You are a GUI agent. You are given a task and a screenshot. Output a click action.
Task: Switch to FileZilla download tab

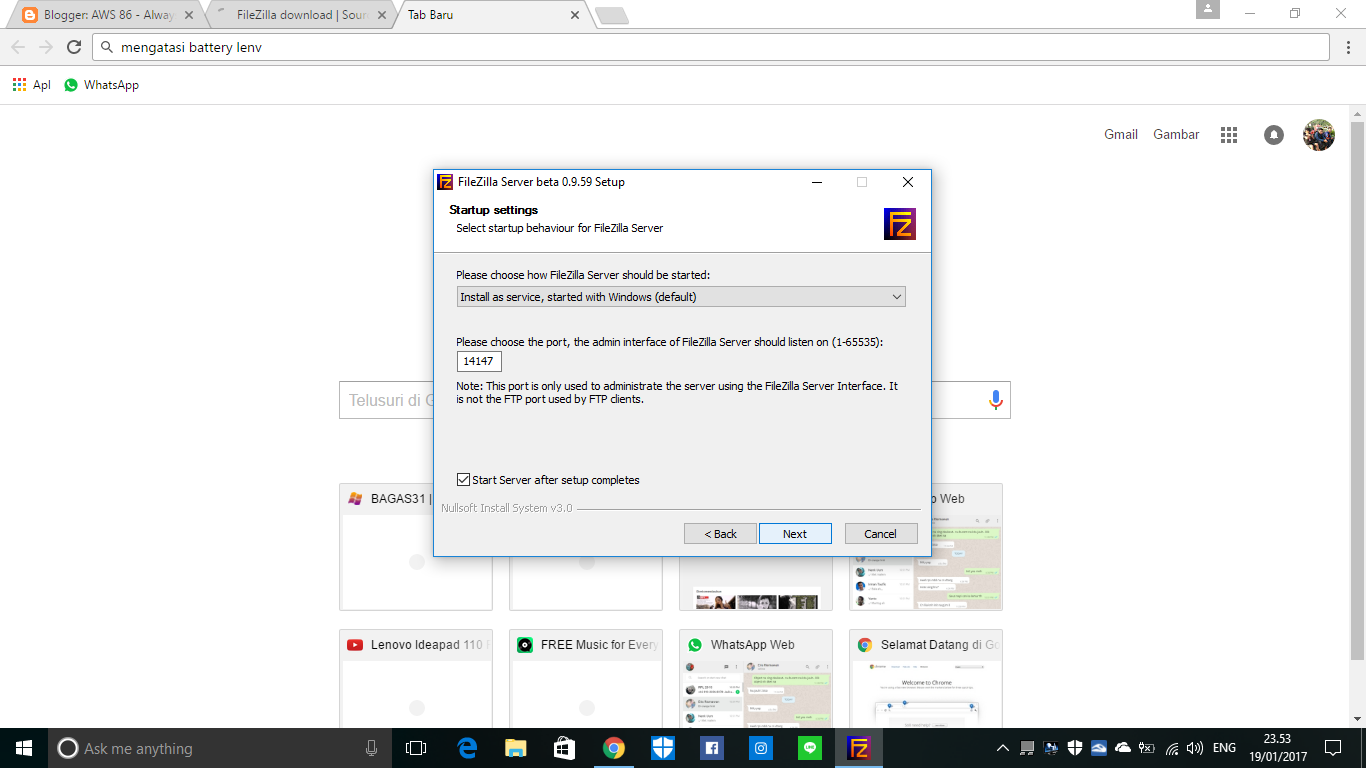click(x=302, y=16)
